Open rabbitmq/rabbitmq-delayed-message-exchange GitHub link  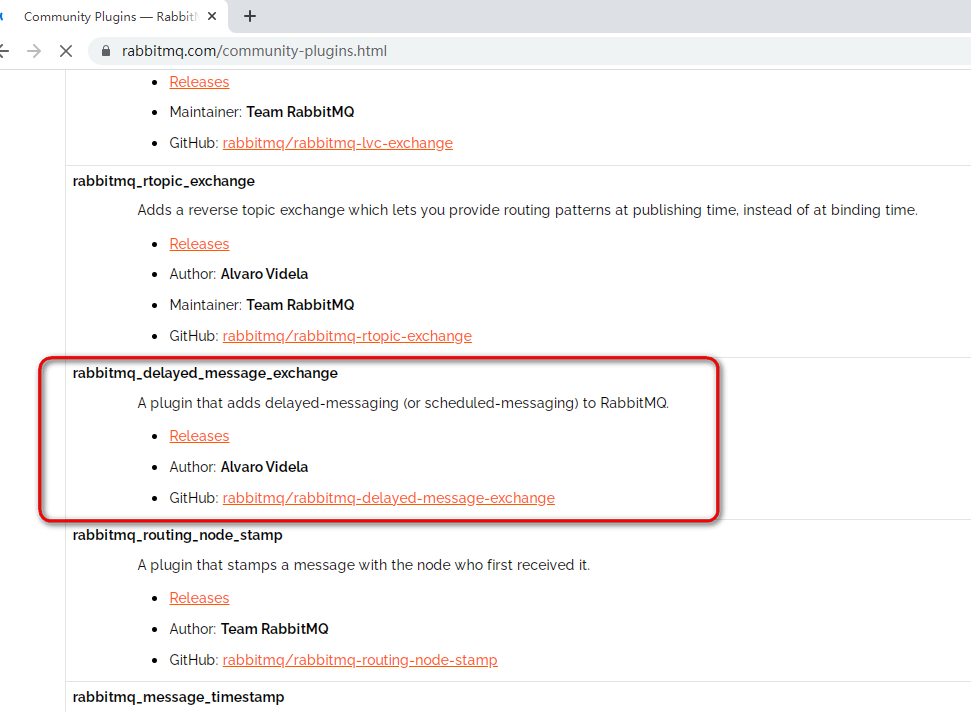tap(388, 498)
